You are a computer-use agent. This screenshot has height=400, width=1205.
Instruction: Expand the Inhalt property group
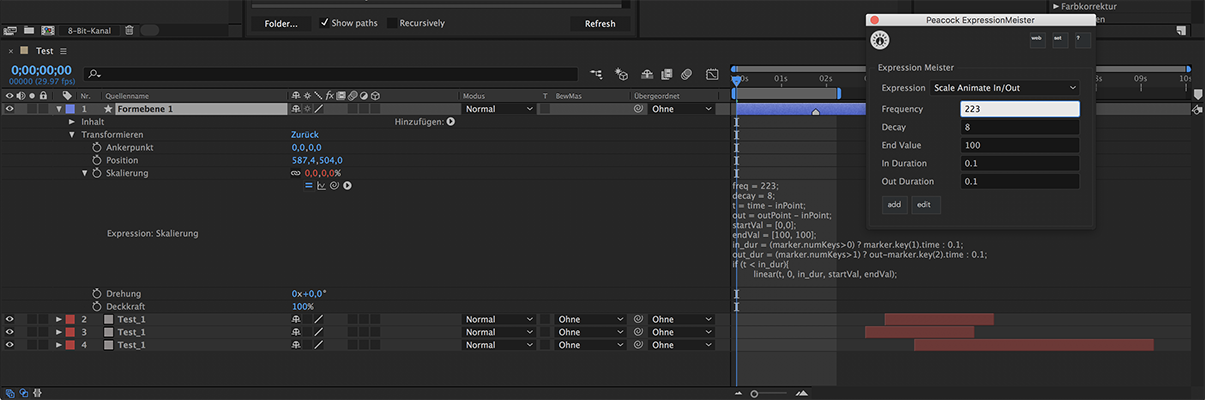pyautogui.click(x=72, y=121)
